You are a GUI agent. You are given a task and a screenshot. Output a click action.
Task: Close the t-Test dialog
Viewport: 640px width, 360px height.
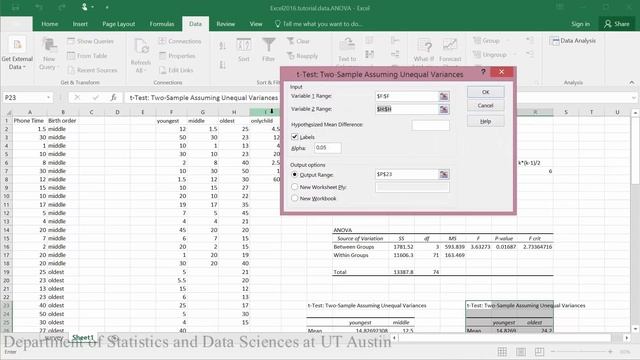[502, 72]
